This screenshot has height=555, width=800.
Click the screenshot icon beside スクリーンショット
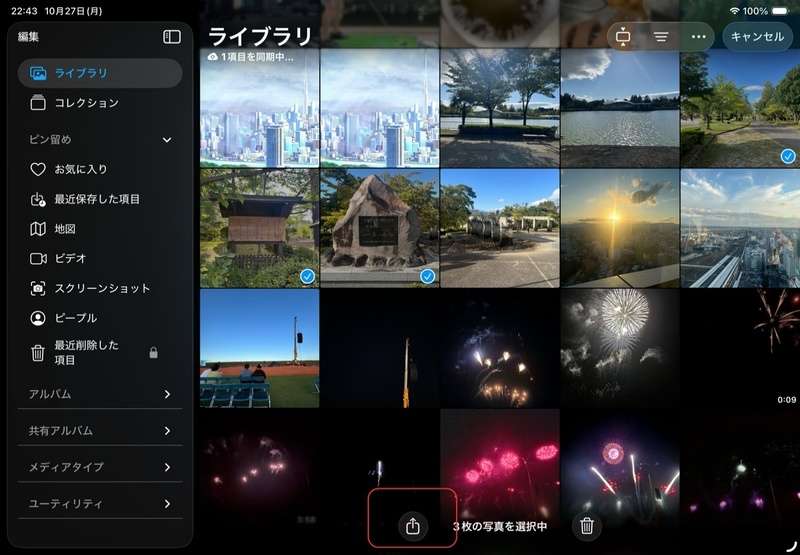pyautogui.click(x=38, y=288)
